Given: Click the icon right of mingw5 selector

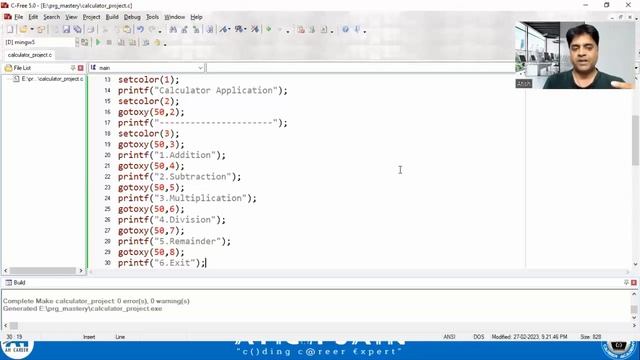Looking at the screenshot, I should 84,42.
